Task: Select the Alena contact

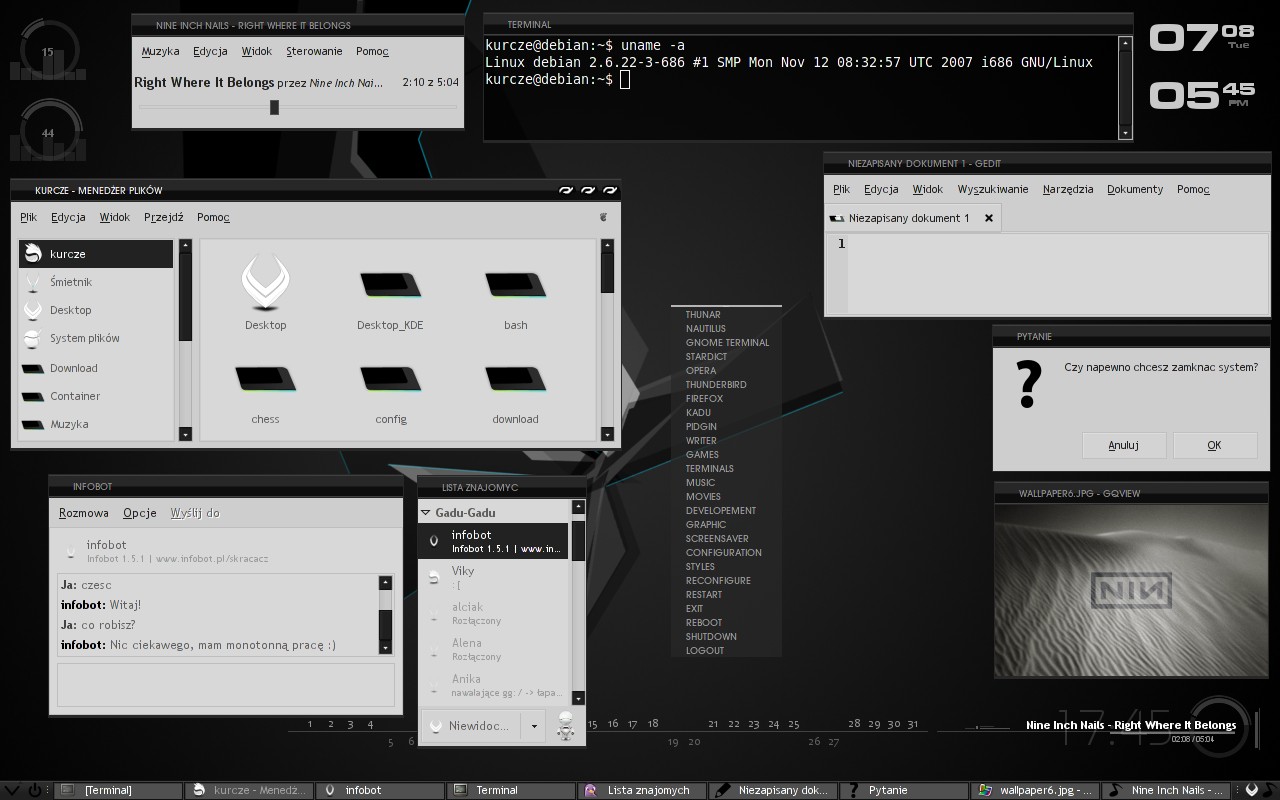Action: point(493,649)
